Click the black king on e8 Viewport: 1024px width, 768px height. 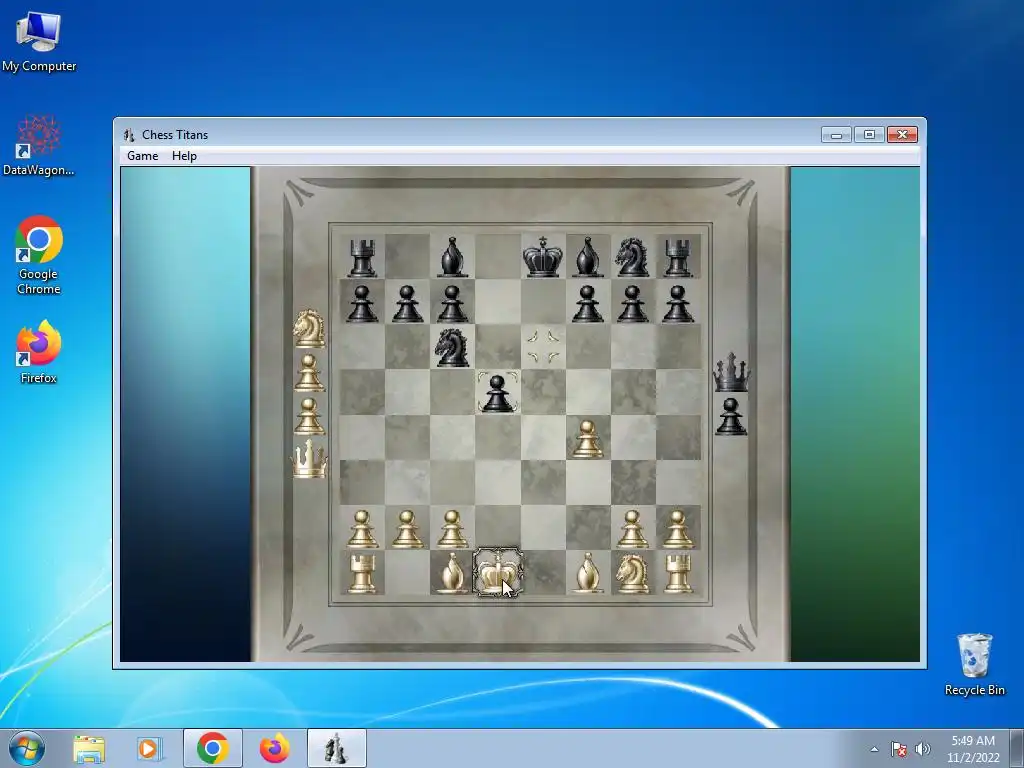click(542, 257)
